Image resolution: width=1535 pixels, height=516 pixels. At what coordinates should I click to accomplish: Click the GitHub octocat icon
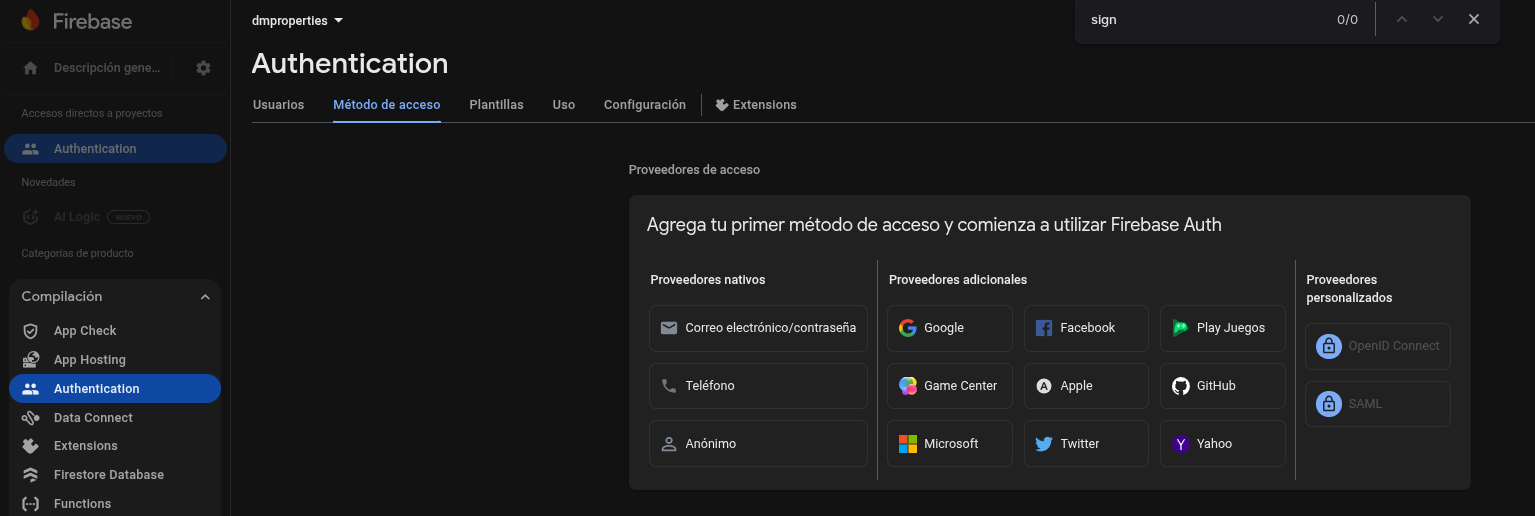tap(1181, 386)
